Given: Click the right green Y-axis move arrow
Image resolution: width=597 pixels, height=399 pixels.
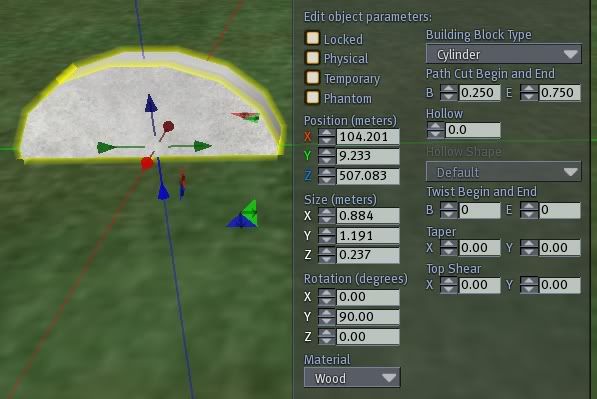Looking at the screenshot, I should click(x=203, y=146).
